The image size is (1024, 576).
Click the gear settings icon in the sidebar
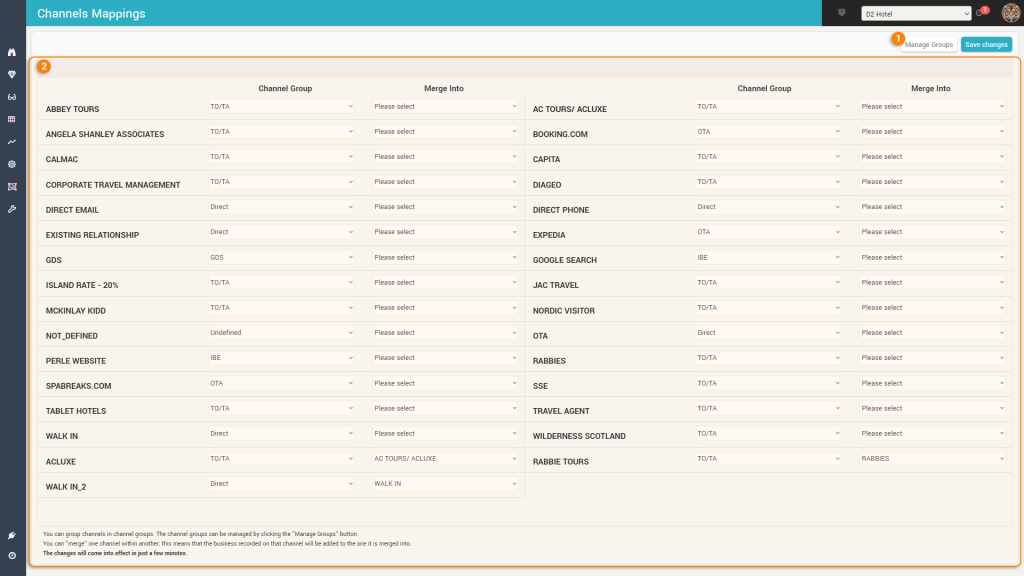coord(12,165)
